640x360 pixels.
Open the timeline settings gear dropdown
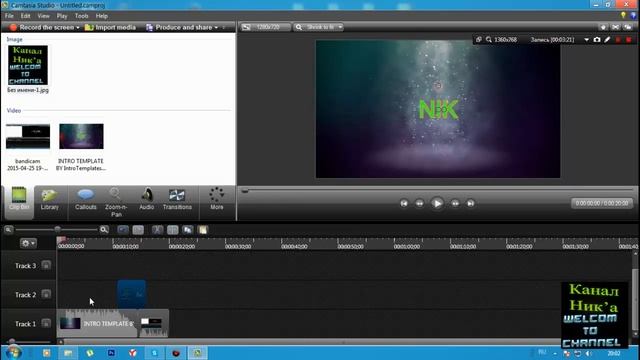tap(28, 243)
